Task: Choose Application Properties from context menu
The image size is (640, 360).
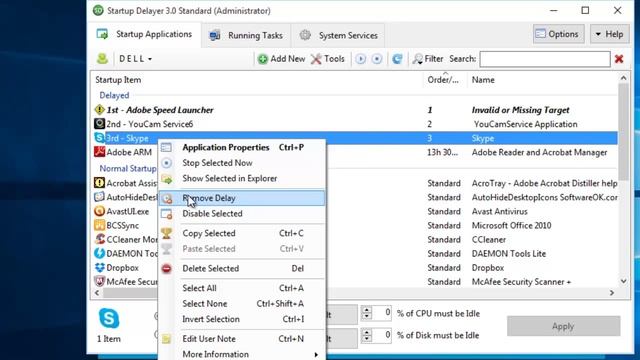Action: click(242, 147)
